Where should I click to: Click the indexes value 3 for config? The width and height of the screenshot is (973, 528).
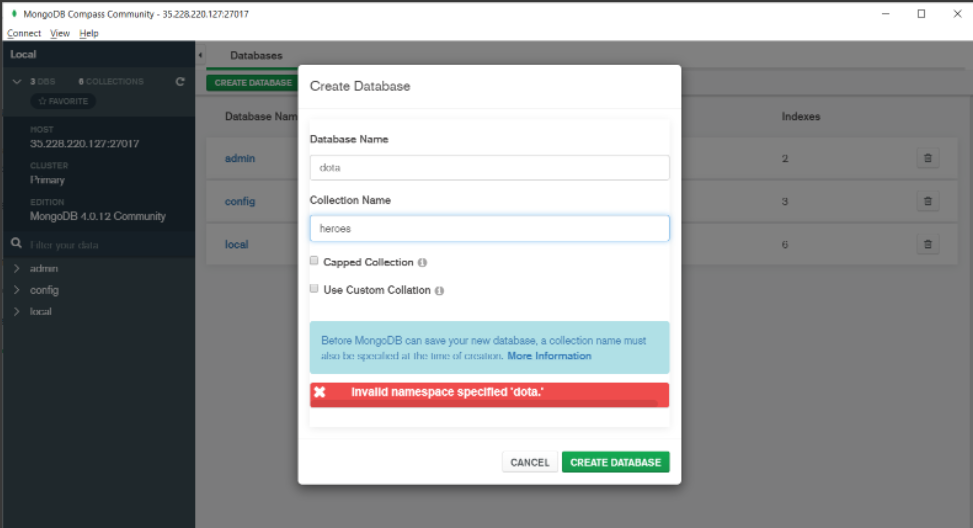click(785, 201)
